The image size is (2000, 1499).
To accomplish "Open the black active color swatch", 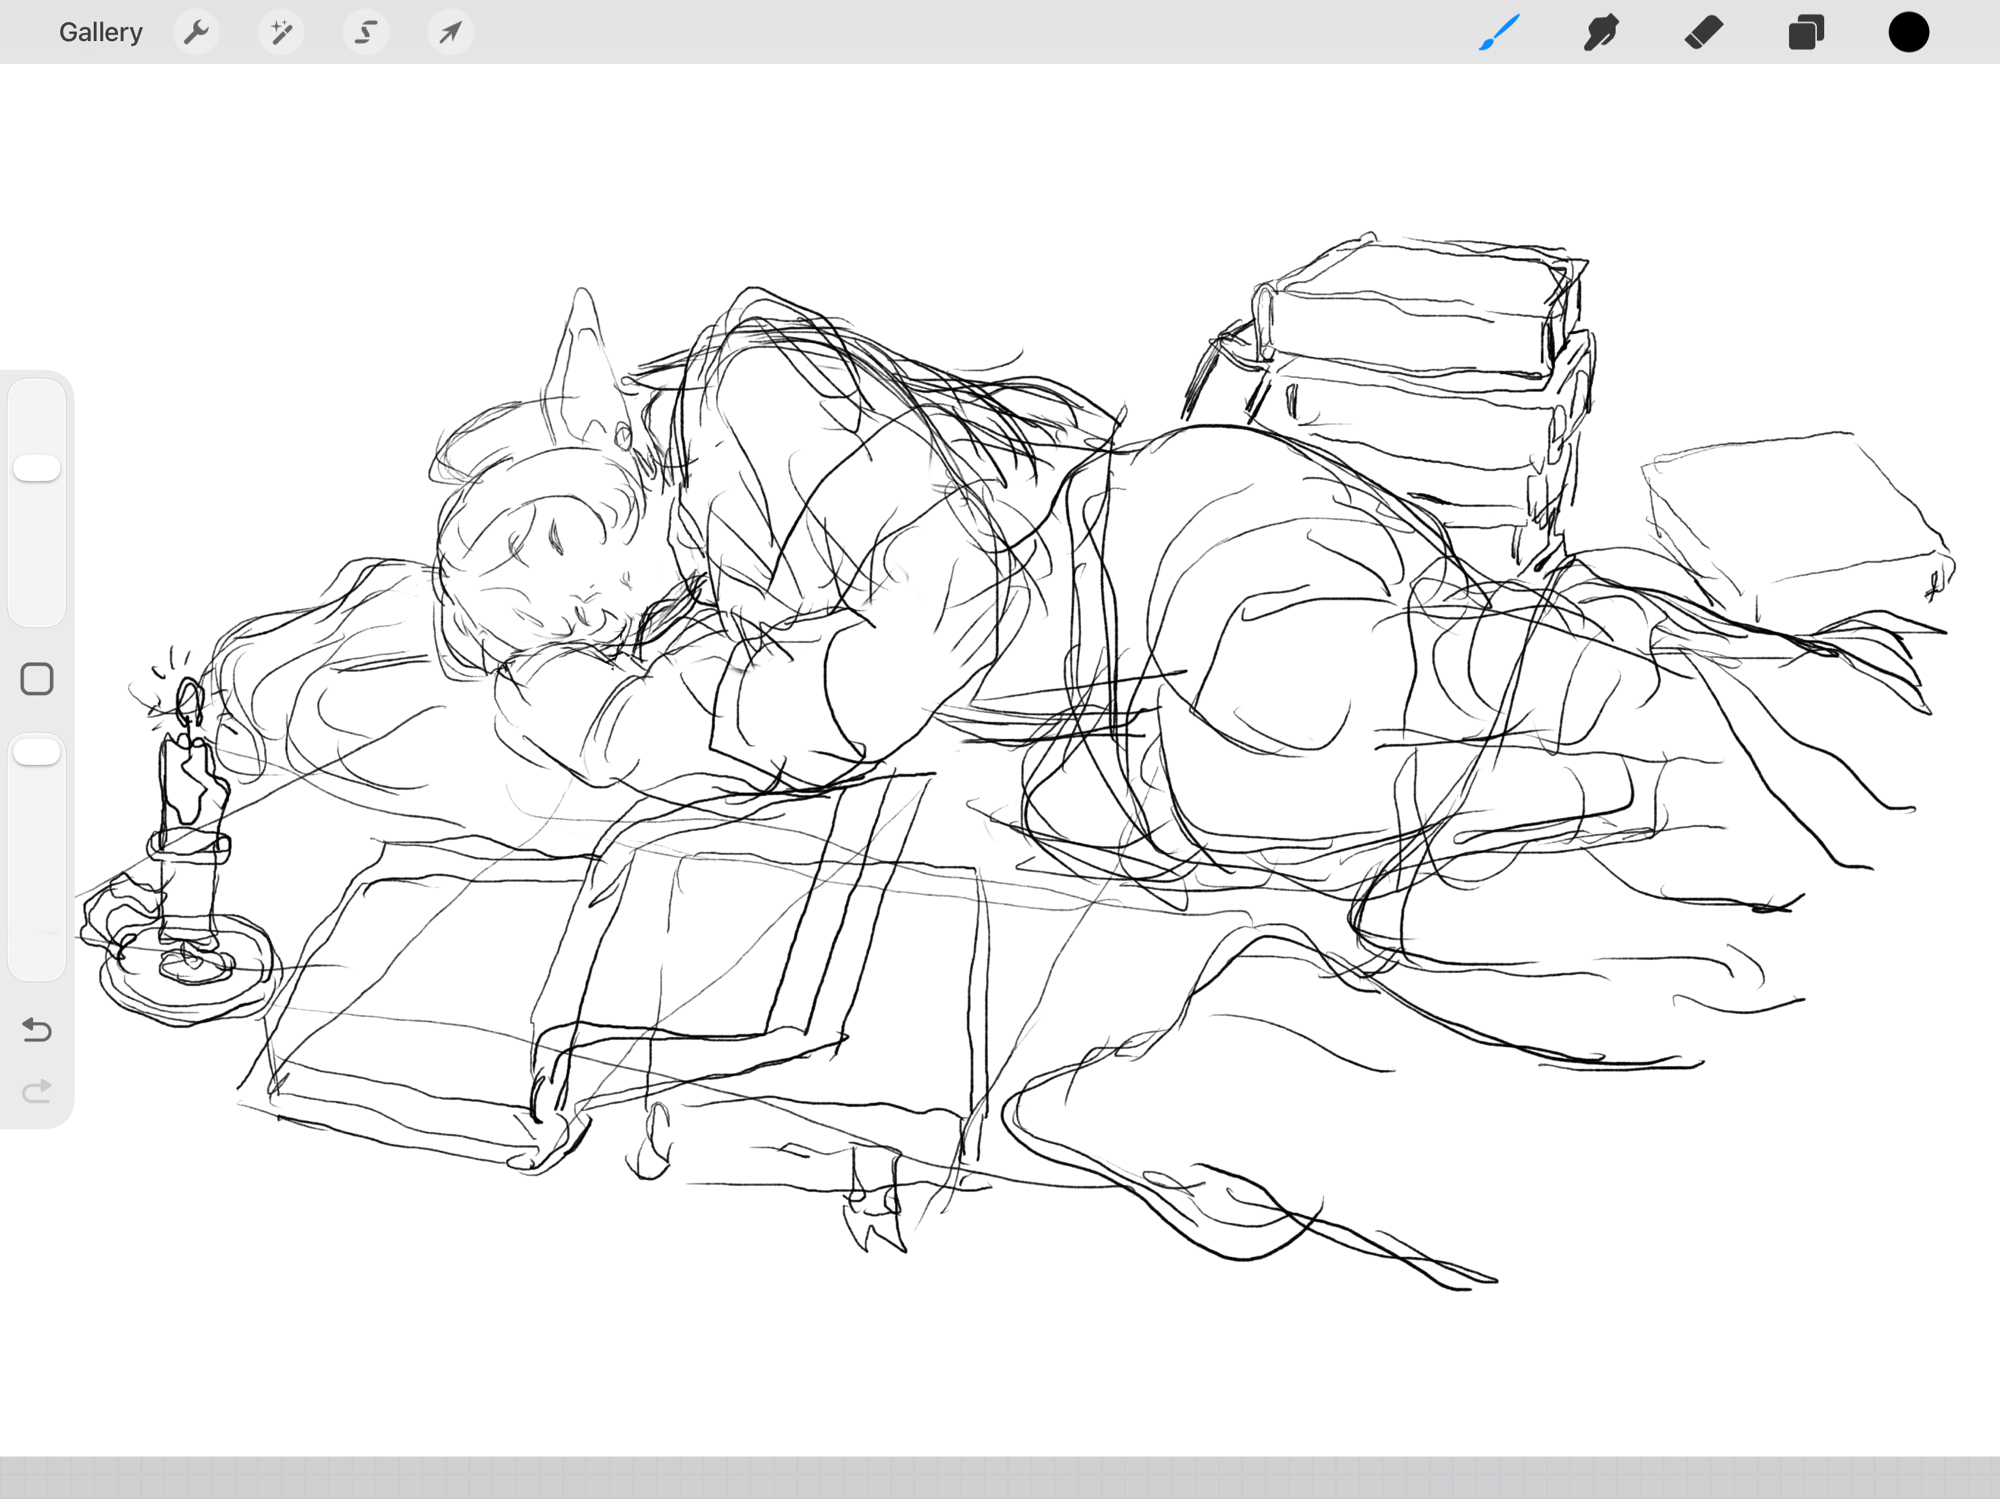I will tap(1908, 32).
